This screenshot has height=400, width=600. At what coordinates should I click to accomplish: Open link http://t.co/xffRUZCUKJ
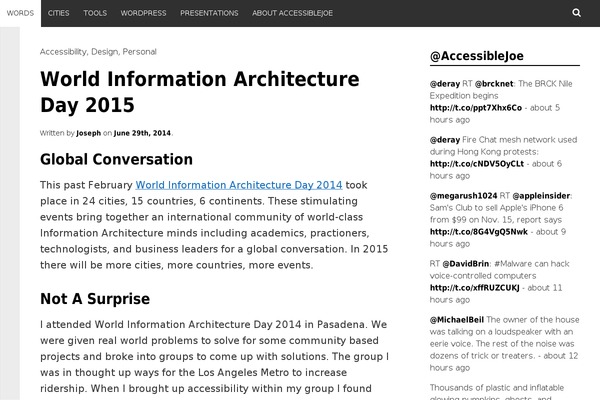point(474,288)
